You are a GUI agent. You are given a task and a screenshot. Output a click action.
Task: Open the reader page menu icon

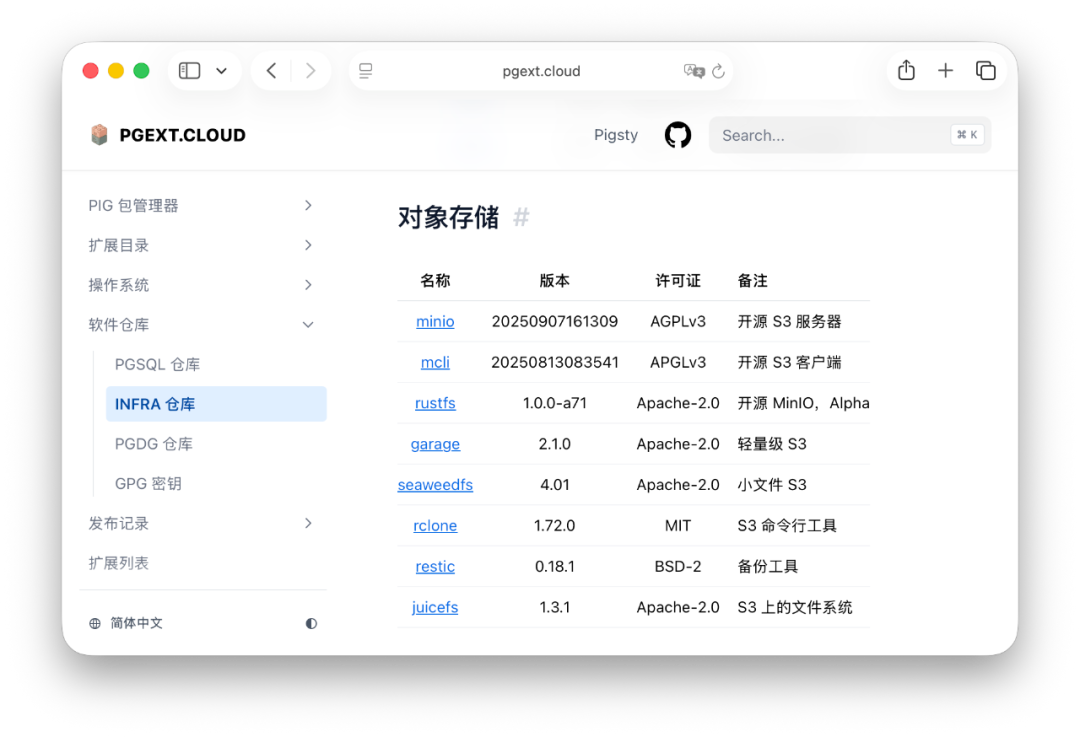coord(366,71)
